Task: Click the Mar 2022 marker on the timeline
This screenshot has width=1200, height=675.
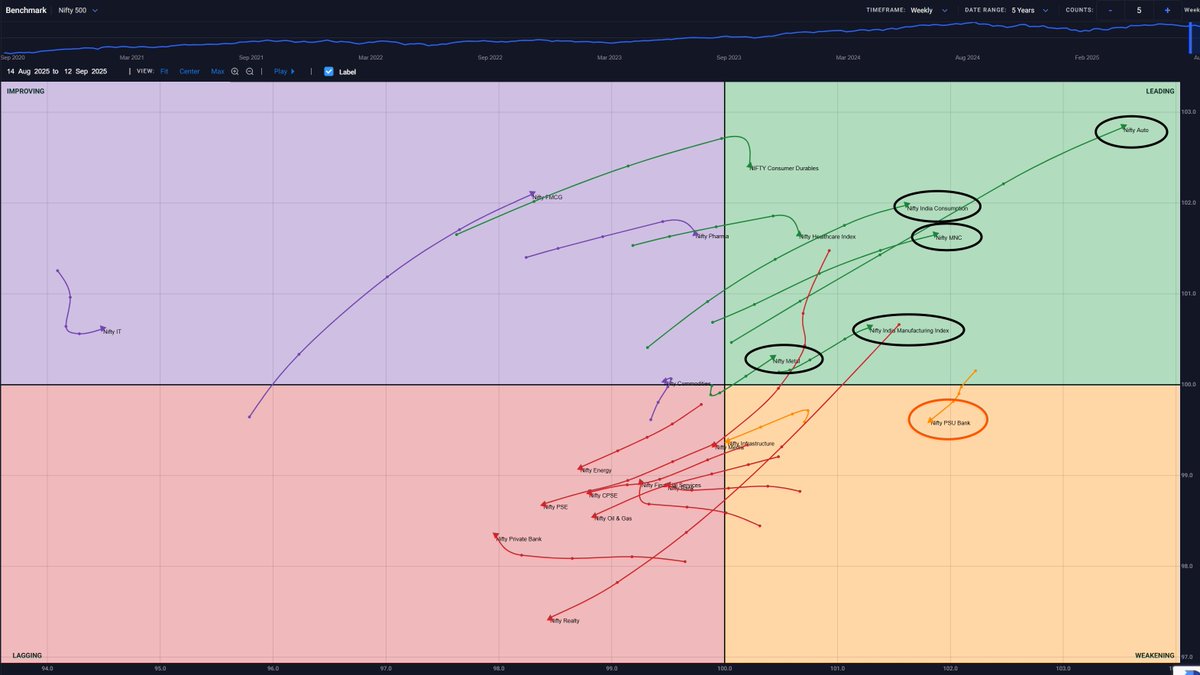Action: point(372,57)
